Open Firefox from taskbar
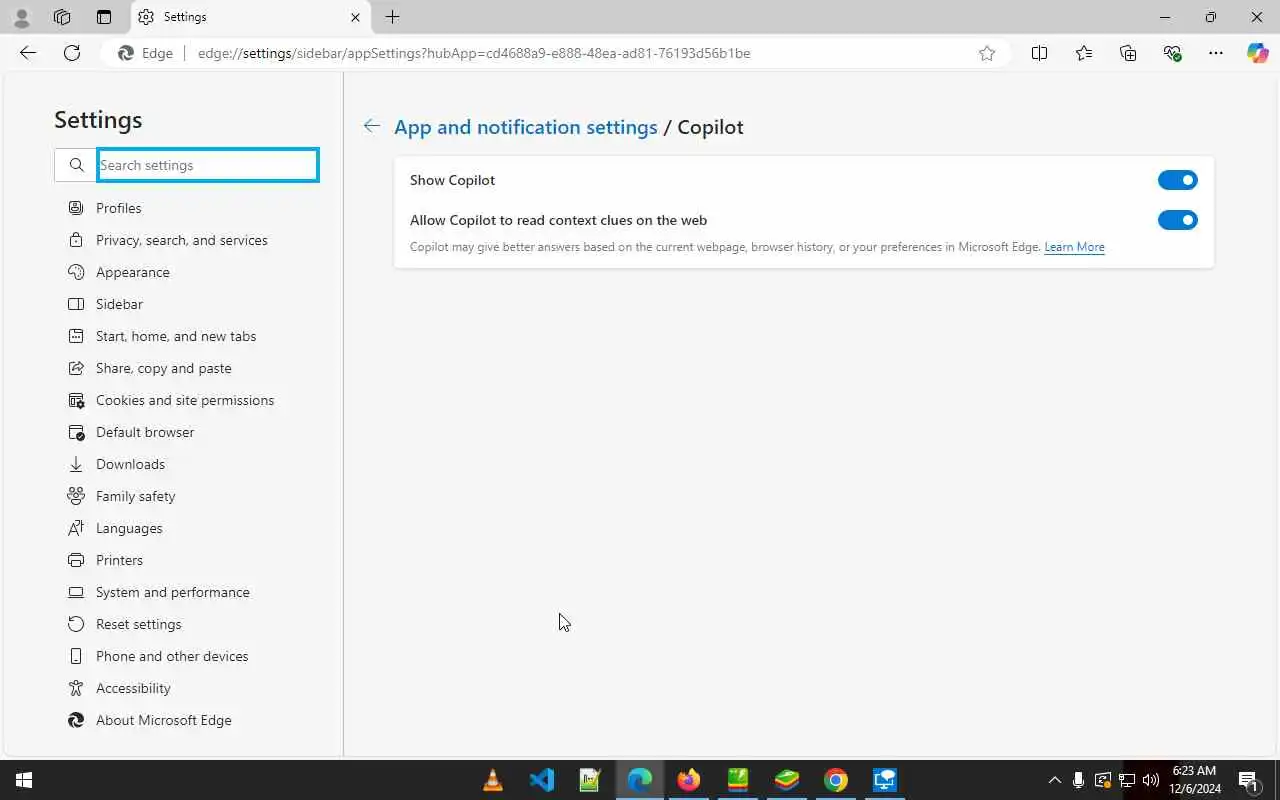1280x800 pixels. coord(689,780)
